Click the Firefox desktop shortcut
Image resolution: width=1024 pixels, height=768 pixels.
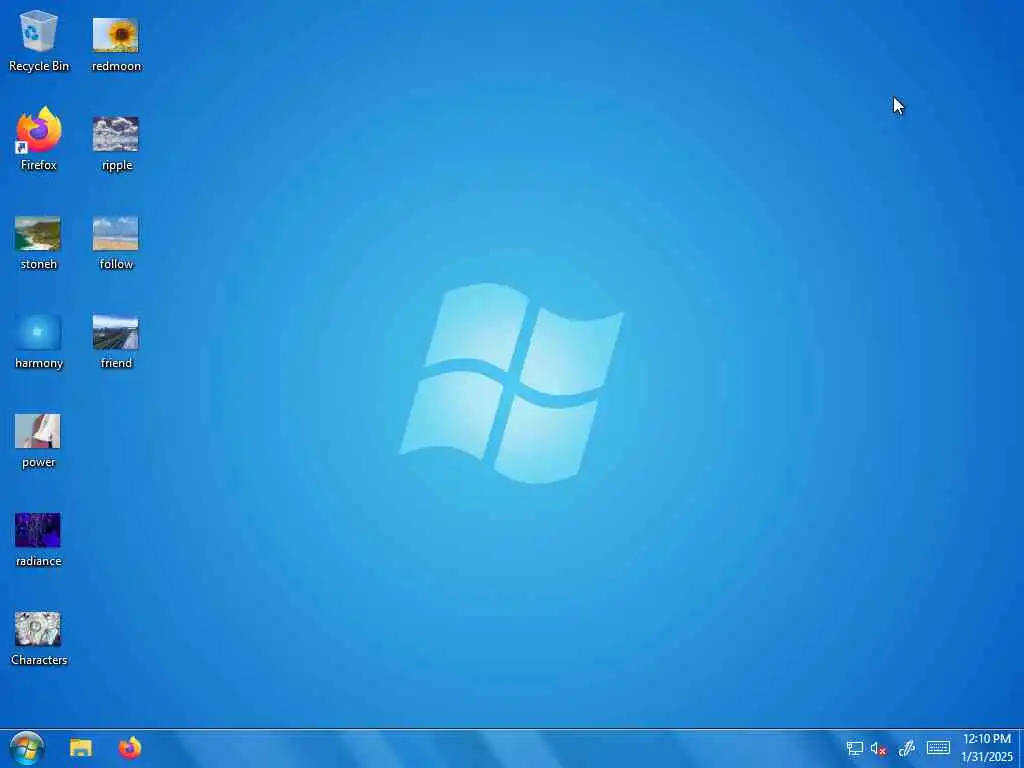tap(38, 139)
